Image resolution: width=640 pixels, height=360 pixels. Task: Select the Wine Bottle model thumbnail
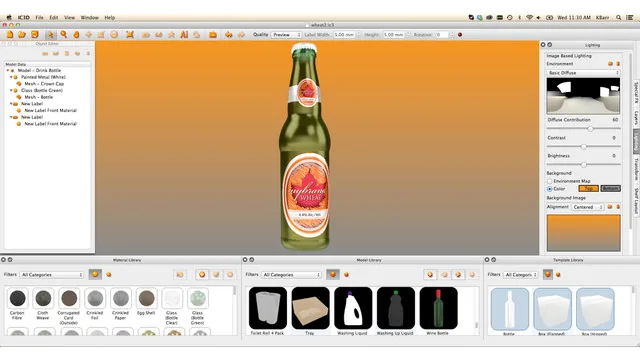[x=438, y=308]
